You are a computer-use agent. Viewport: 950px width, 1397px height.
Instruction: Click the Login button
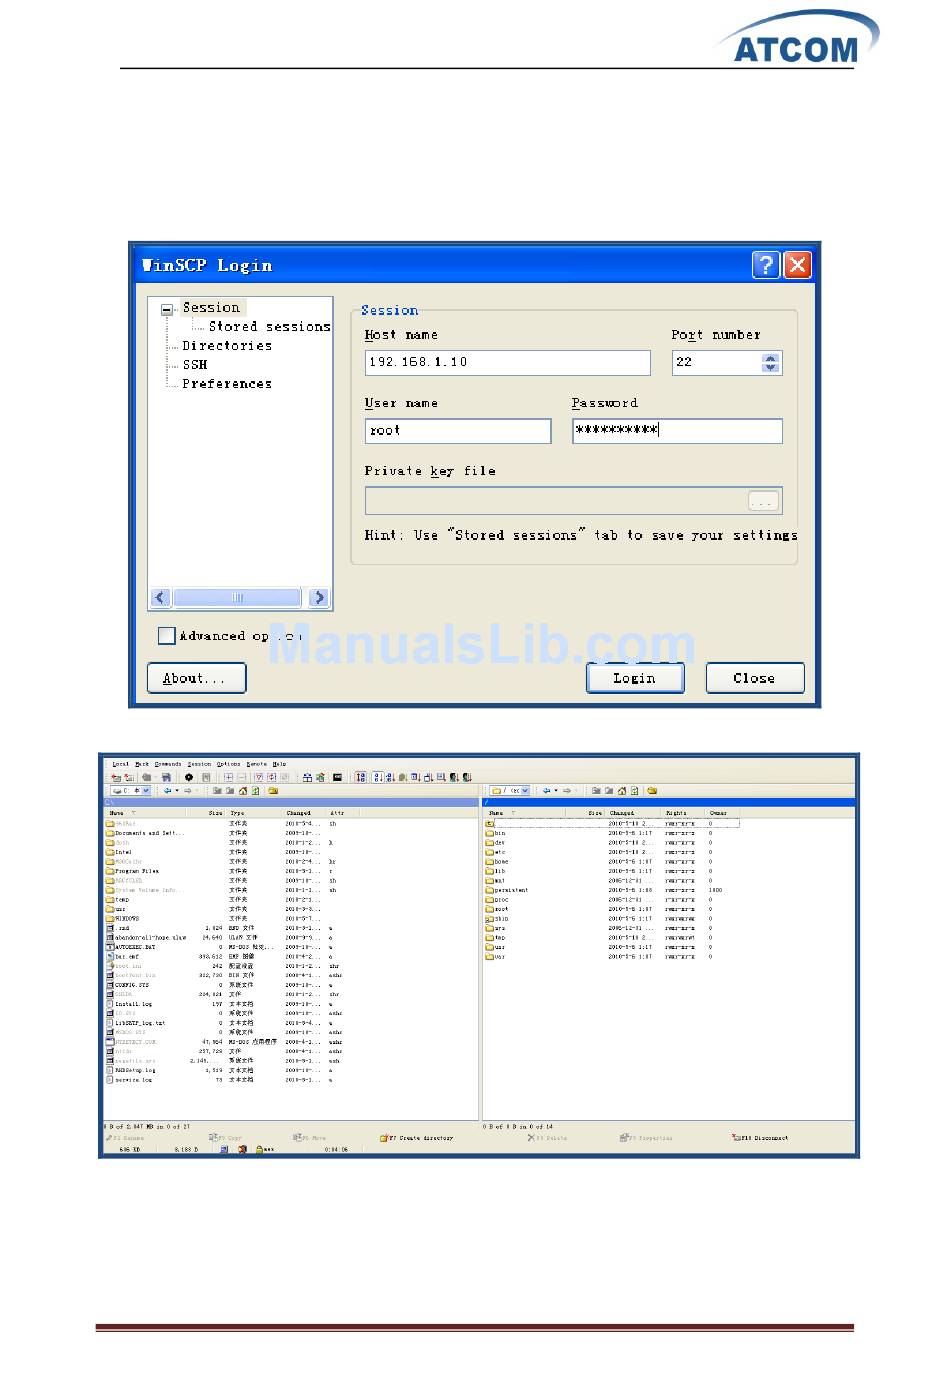[635, 678]
